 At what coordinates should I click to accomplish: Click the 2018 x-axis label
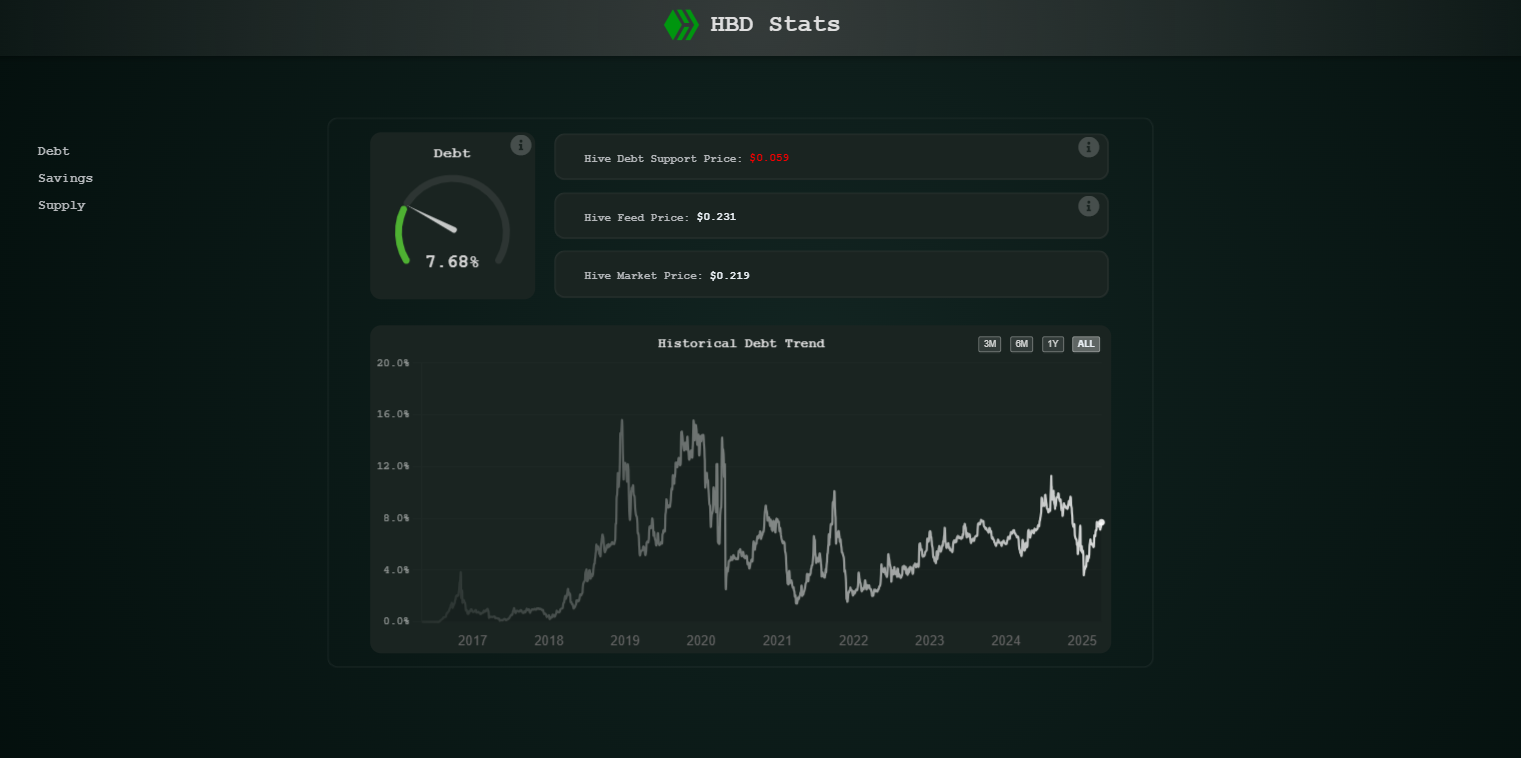[x=549, y=641]
